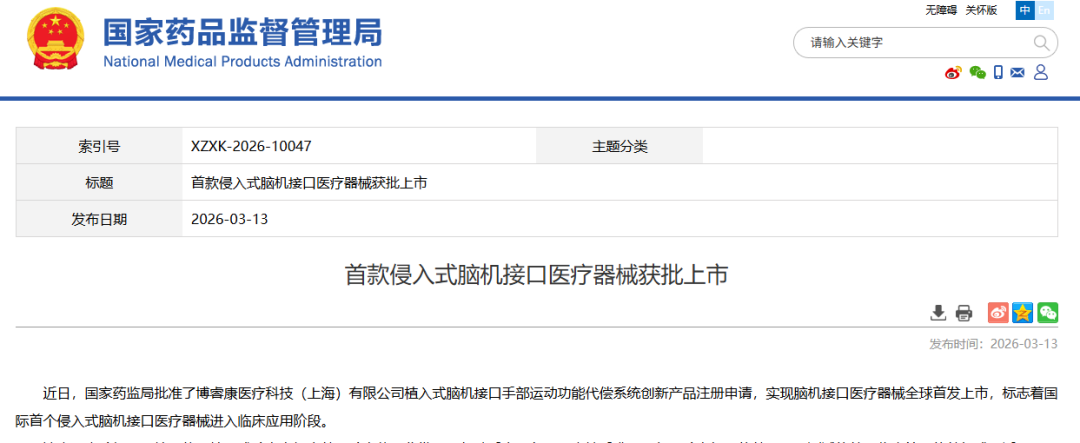This screenshot has height=443, width=1080.
Task: Click the national emblem logo
Action: coord(55,39)
